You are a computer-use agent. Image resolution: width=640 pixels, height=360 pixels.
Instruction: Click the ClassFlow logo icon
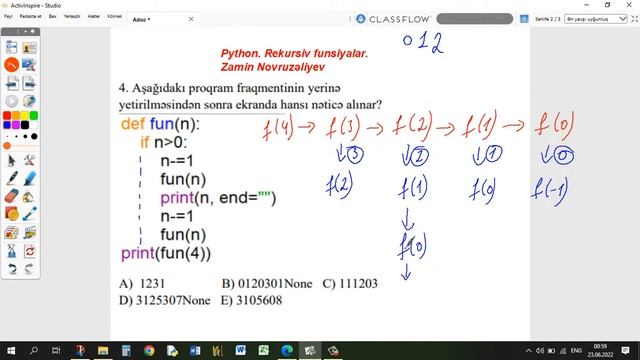point(361,19)
